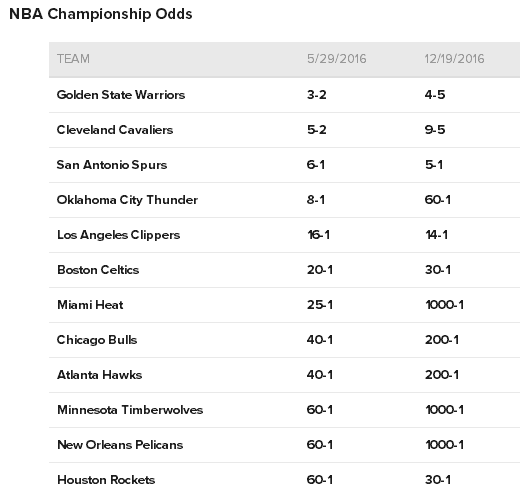The width and height of the screenshot is (520, 497).
Task: Open the Oklahoma City Thunder entry
Action: [x=127, y=200]
